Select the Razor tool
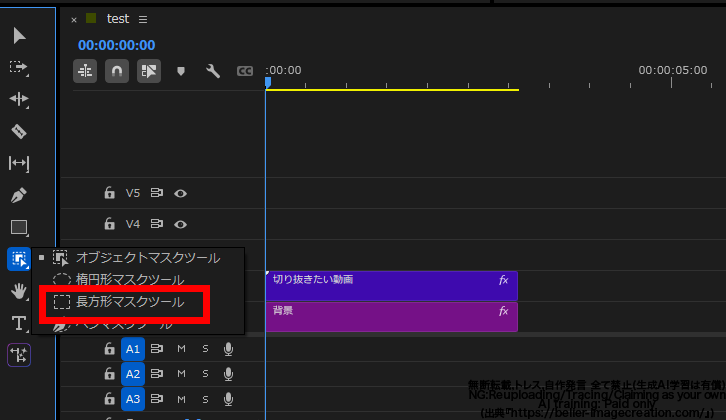 click(x=19, y=132)
